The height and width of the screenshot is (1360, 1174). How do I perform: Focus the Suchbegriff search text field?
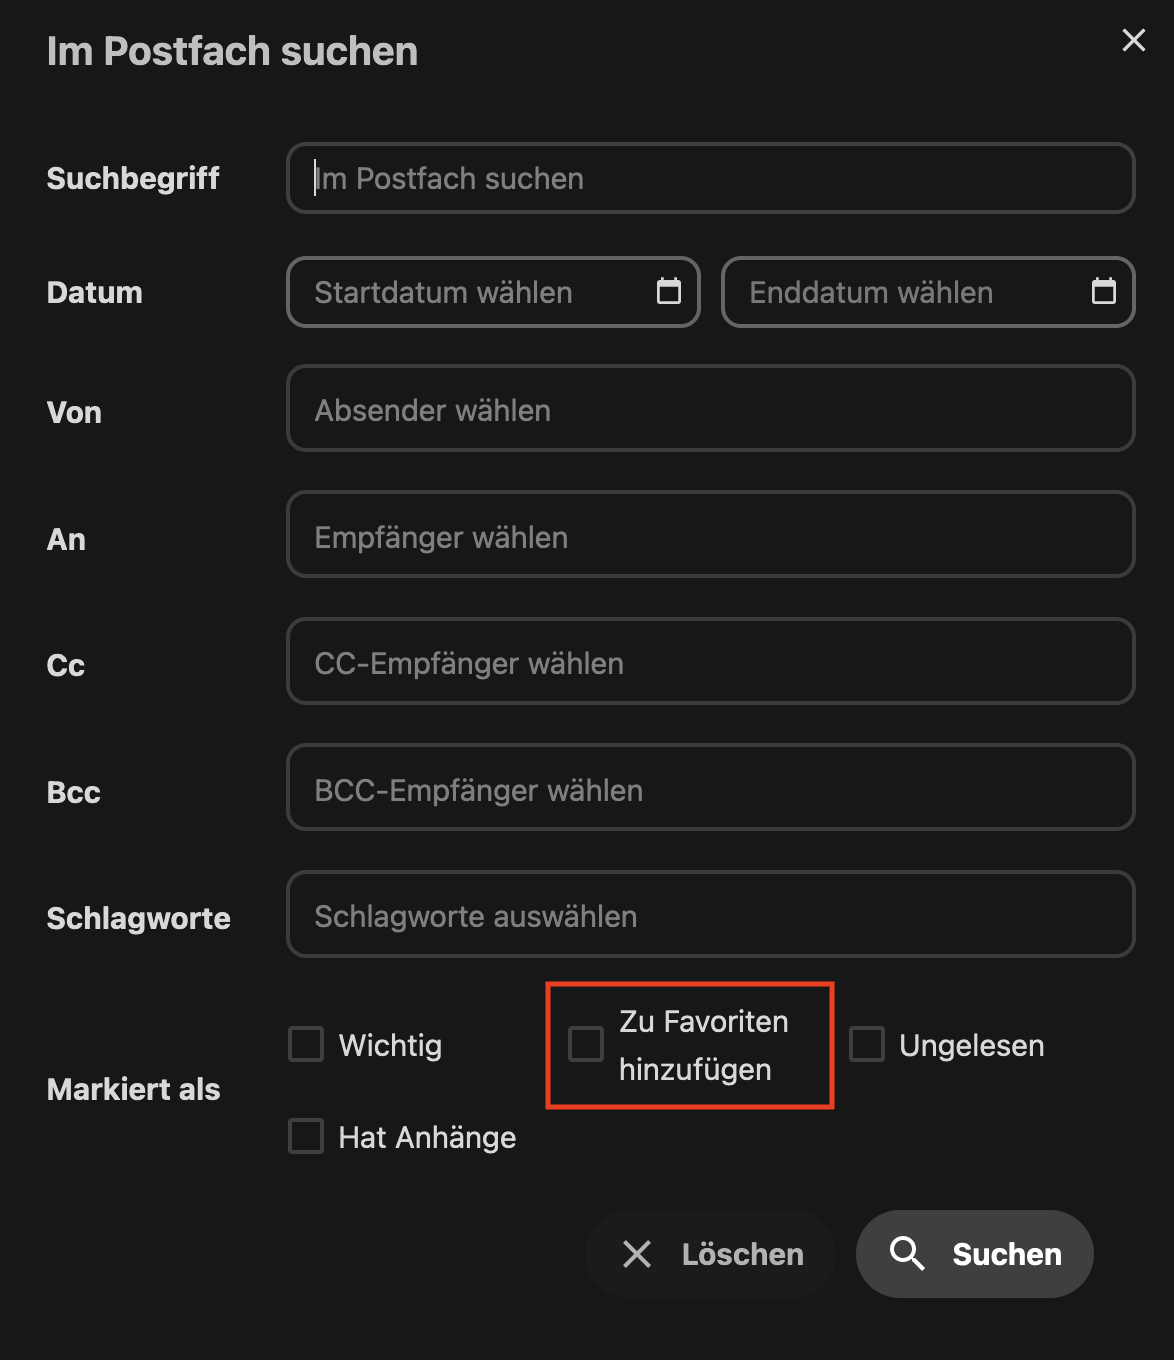pos(710,179)
